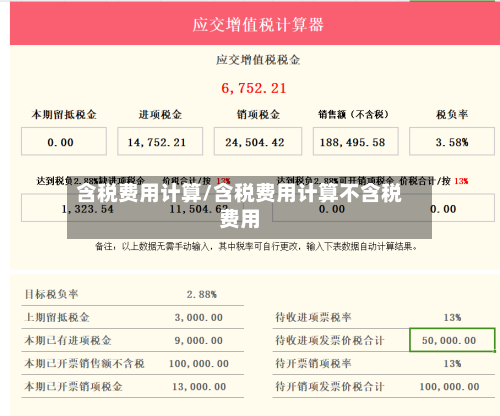Select the 应交增值税税金 heading label

tap(258, 60)
